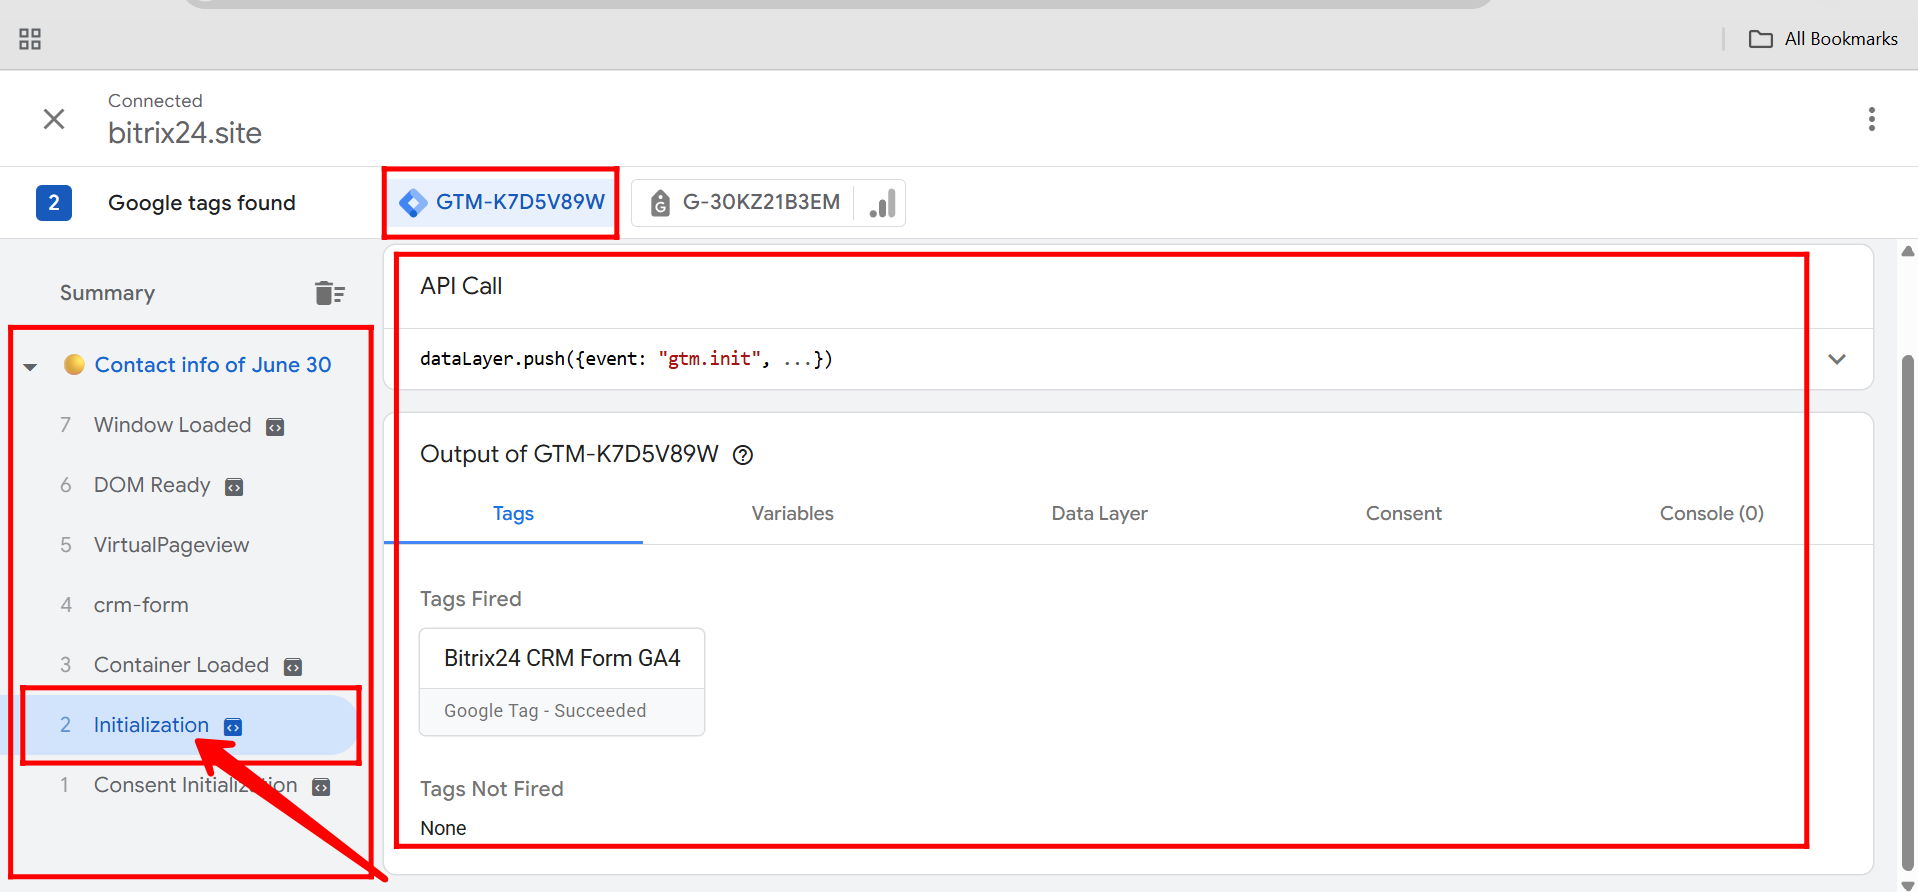
Task: Click the bitrix24.site connected domain text
Action: coord(185,133)
